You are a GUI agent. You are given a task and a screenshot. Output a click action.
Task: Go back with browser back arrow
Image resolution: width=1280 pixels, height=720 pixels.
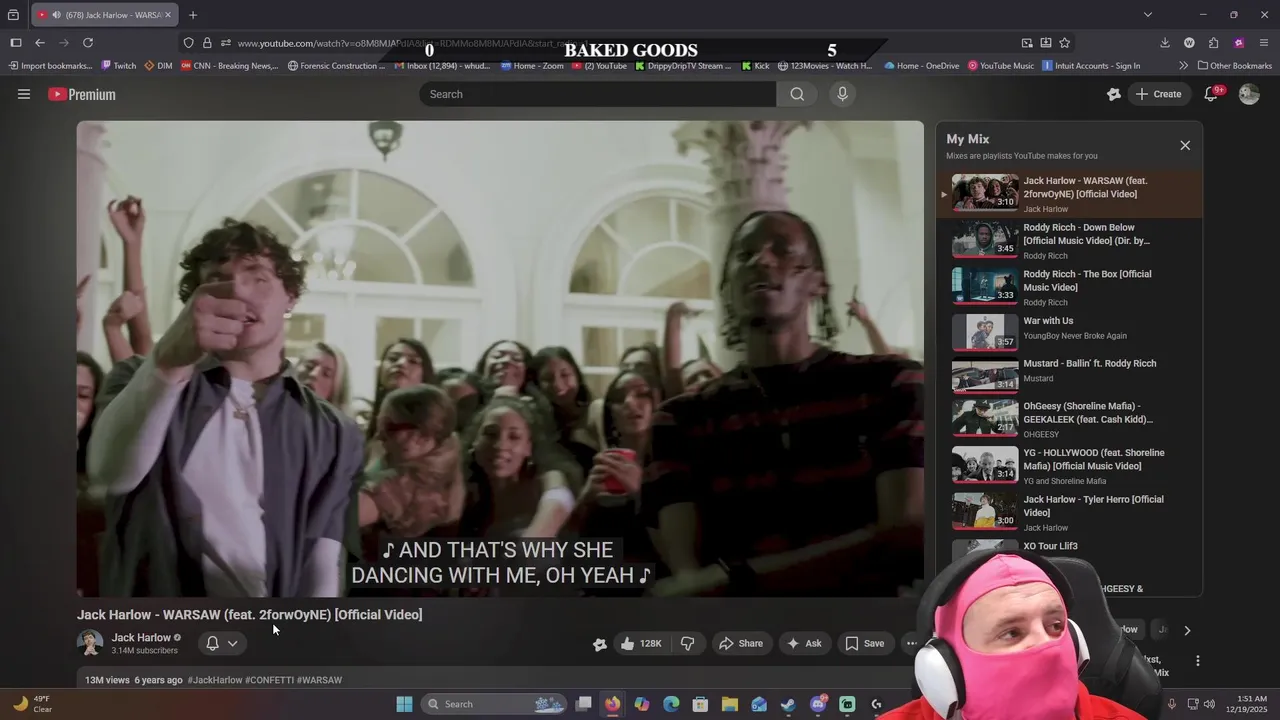[x=40, y=43]
